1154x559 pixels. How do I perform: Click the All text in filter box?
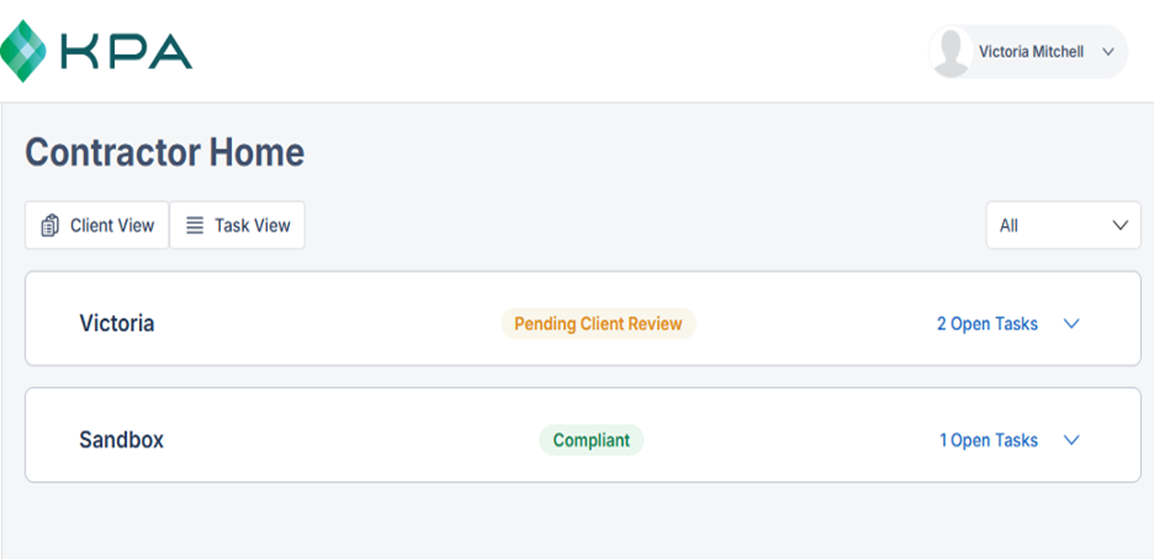click(1009, 226)
